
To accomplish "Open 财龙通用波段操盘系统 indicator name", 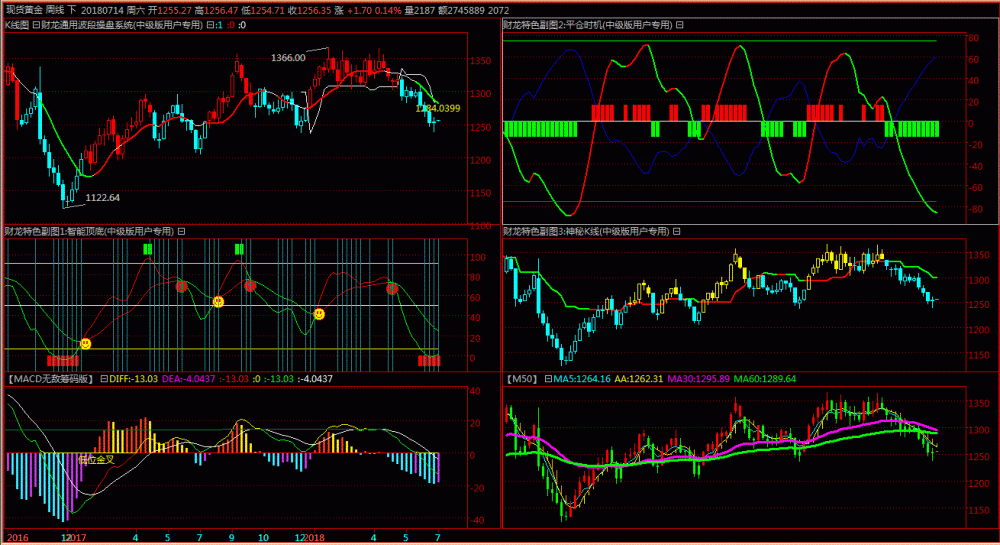I will pos(122,25).
